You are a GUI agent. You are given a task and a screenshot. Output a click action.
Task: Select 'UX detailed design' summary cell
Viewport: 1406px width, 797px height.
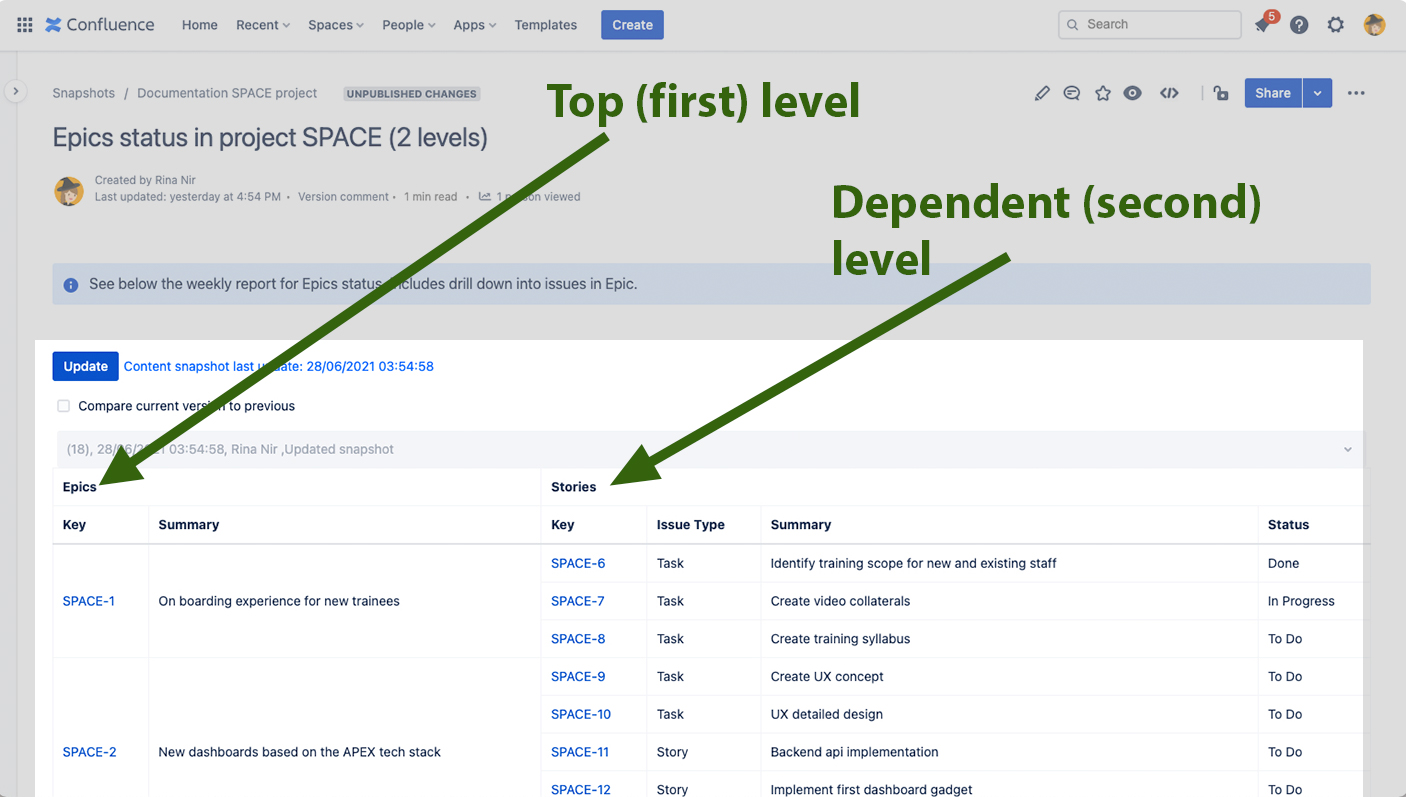(826, 714)
